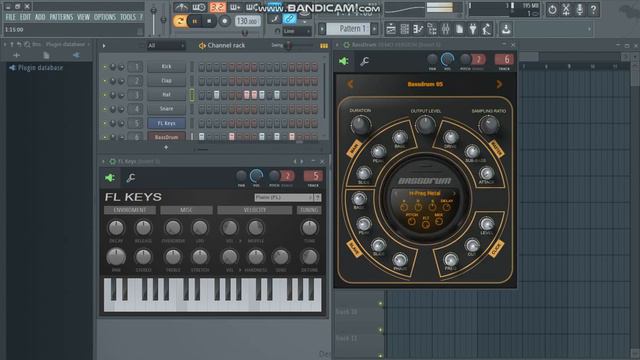
Task: Open the BassDrum plugin wrench settings icon
Action: coord(364,61)
